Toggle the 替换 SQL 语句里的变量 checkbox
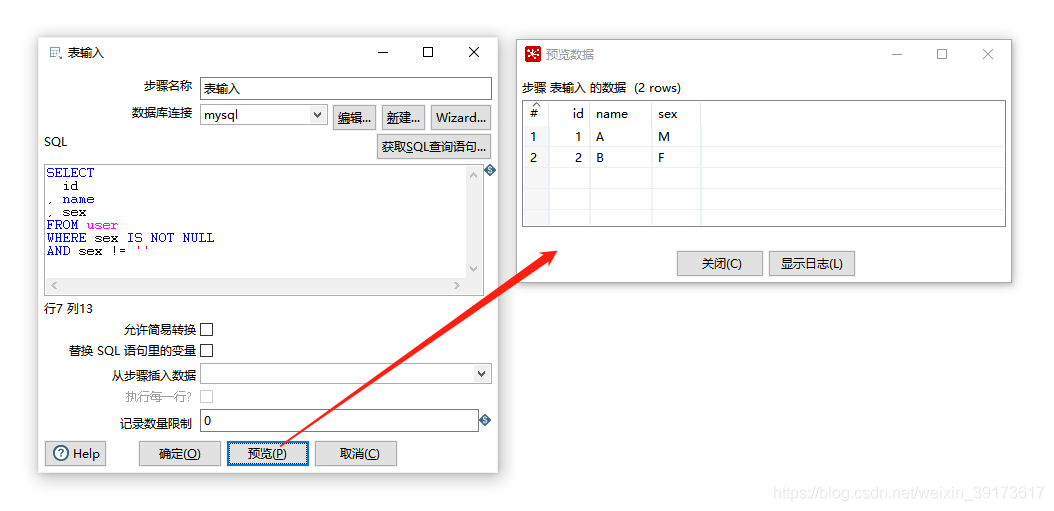1054x511 pixels. (x=207, y=350)
